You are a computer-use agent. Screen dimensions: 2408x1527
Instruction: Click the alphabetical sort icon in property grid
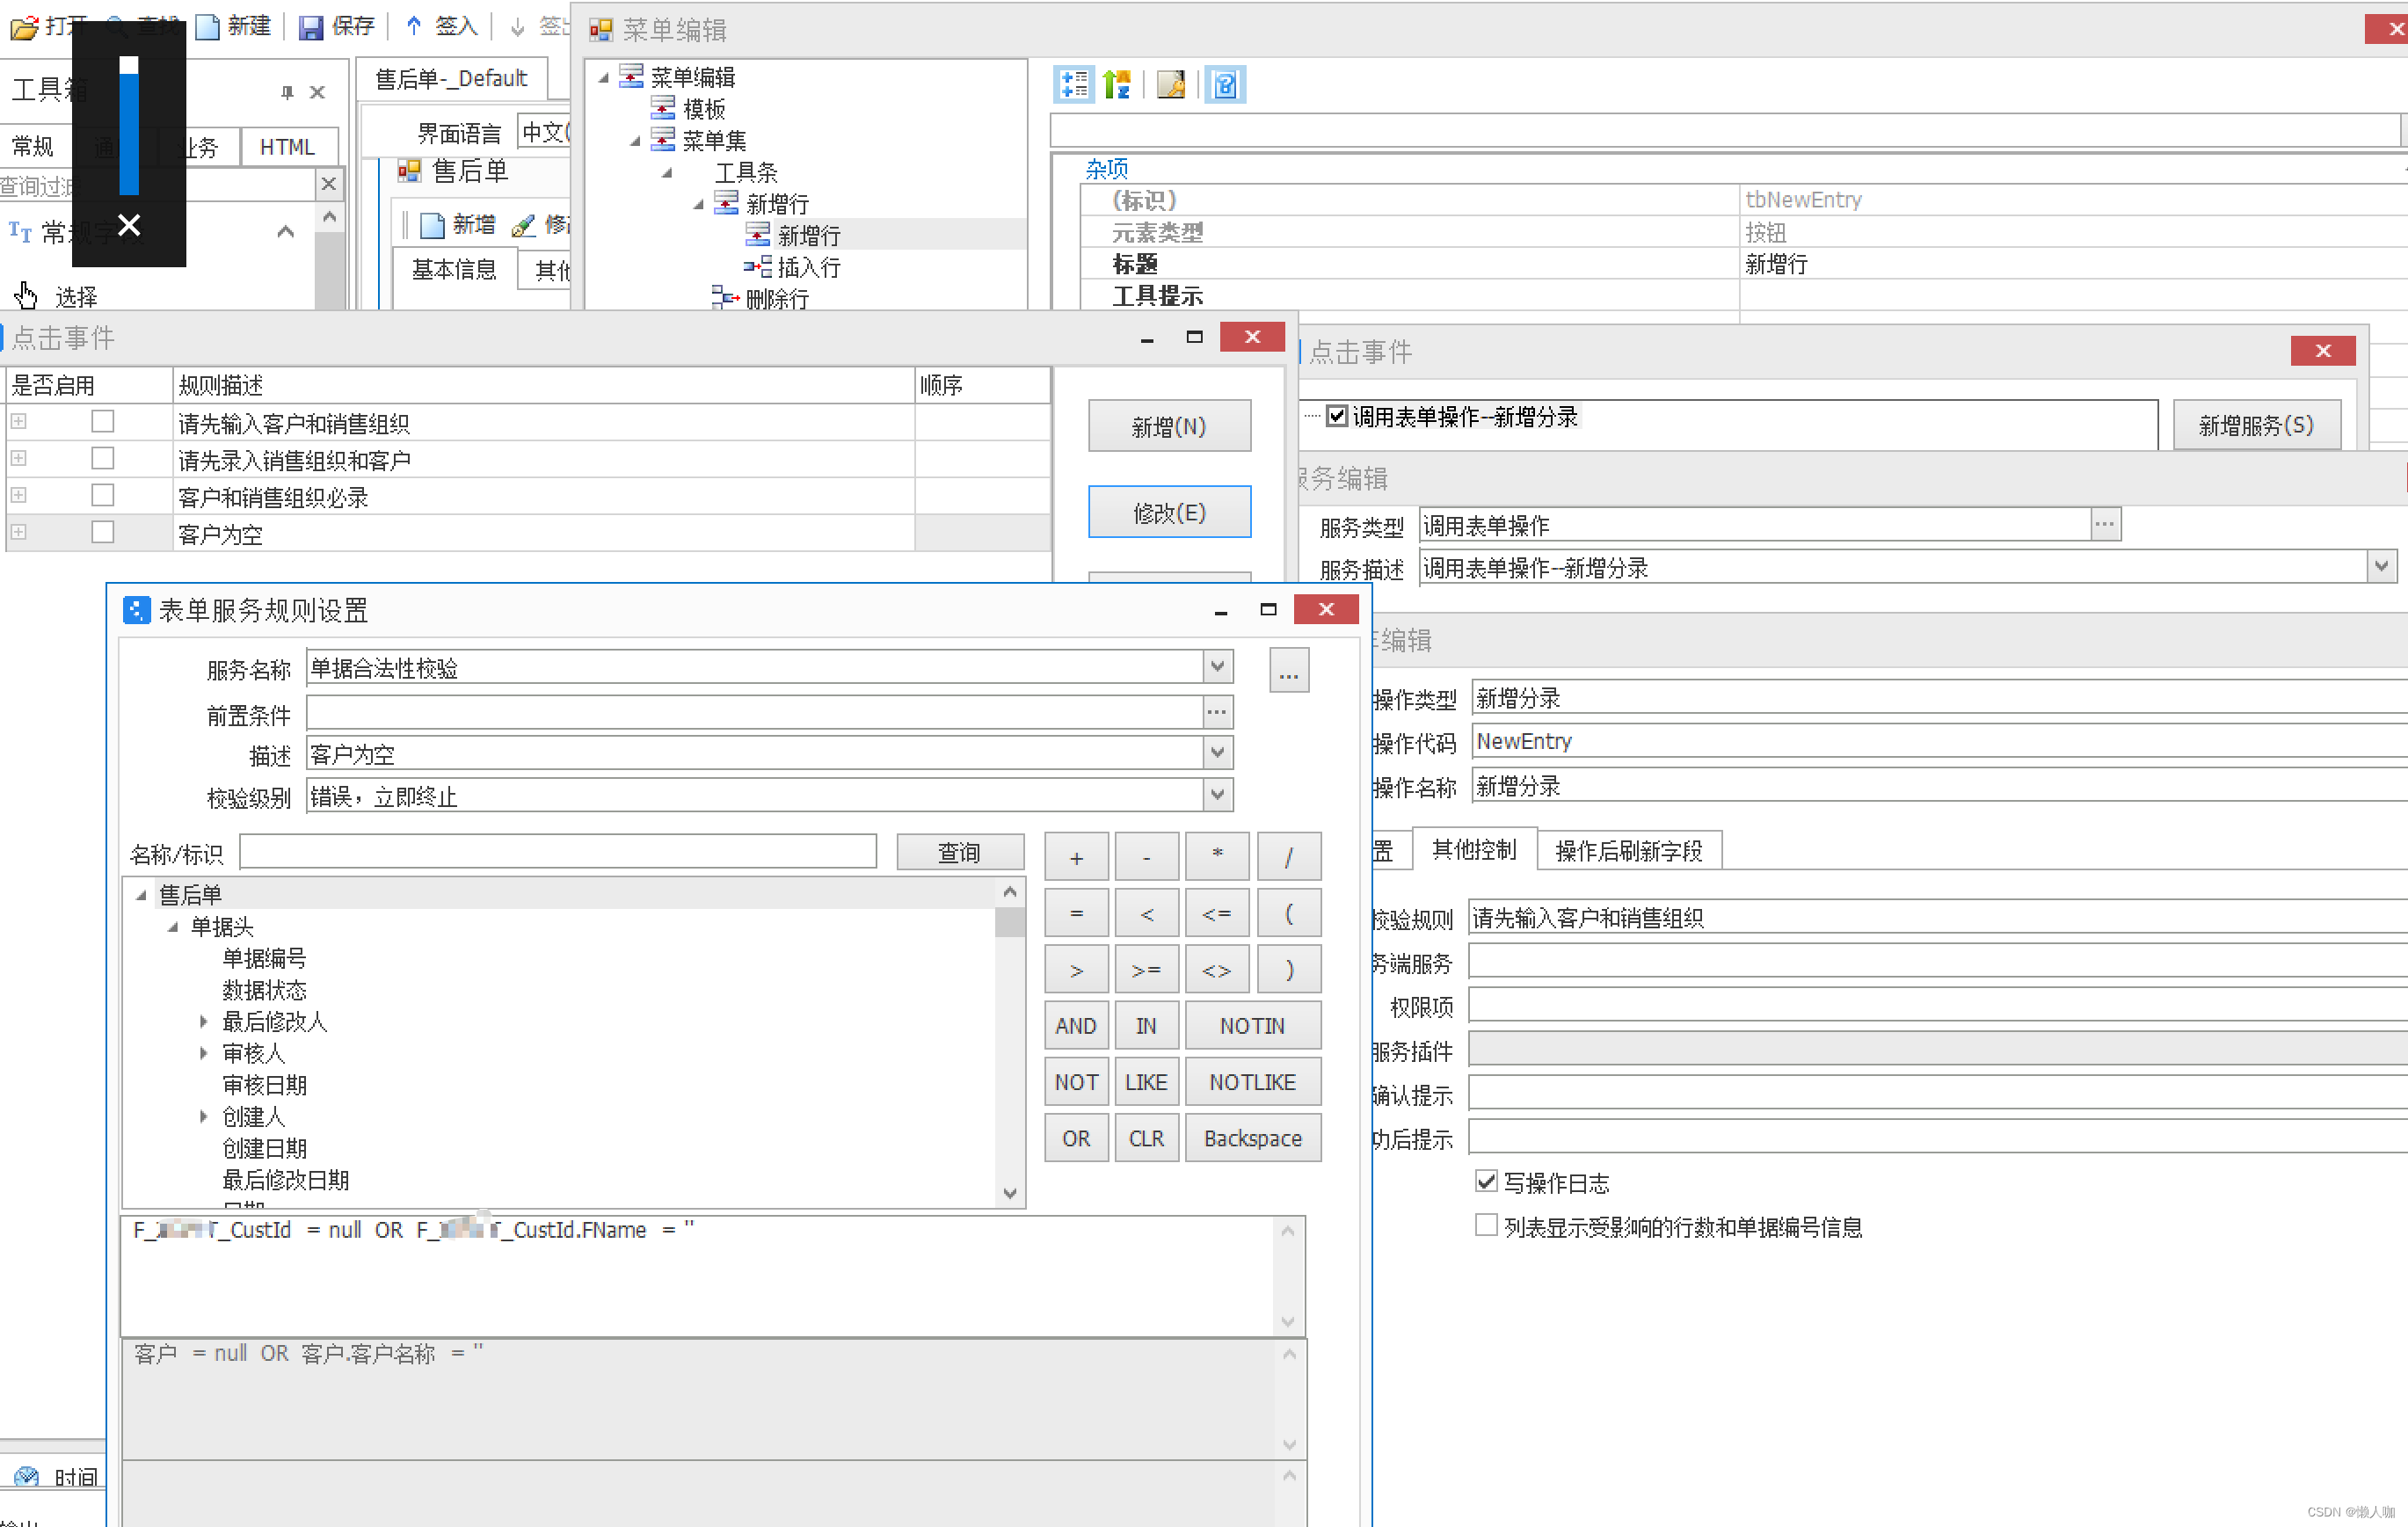[1117, 85]
